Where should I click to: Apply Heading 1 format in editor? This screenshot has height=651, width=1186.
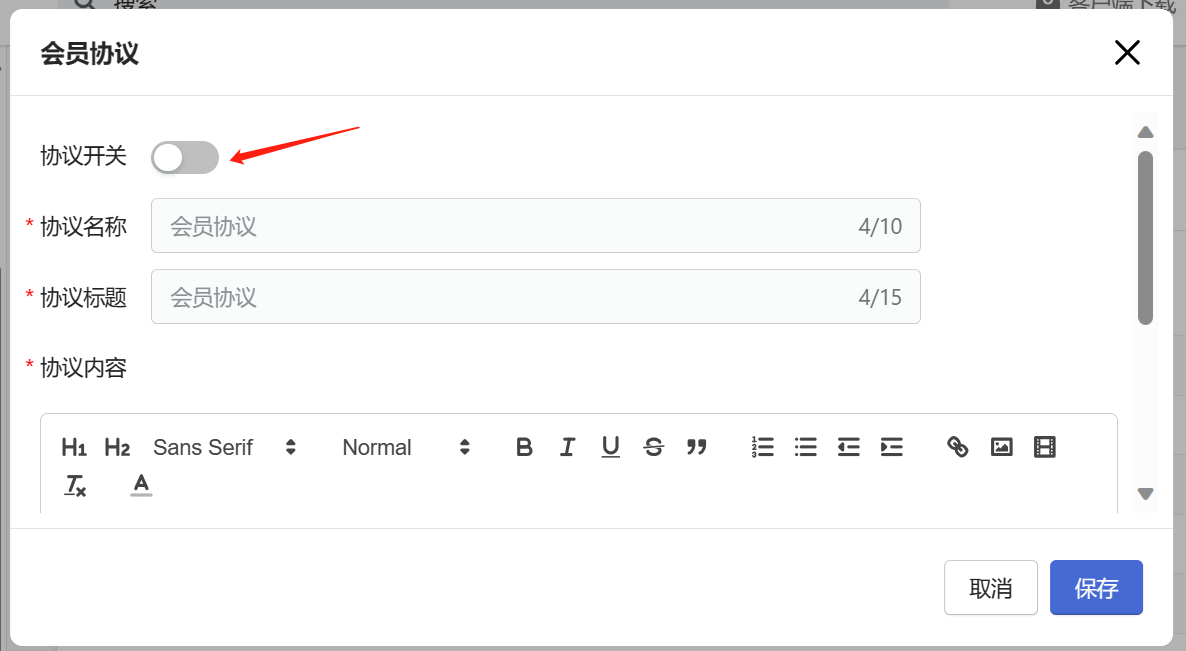coord(73,448)
